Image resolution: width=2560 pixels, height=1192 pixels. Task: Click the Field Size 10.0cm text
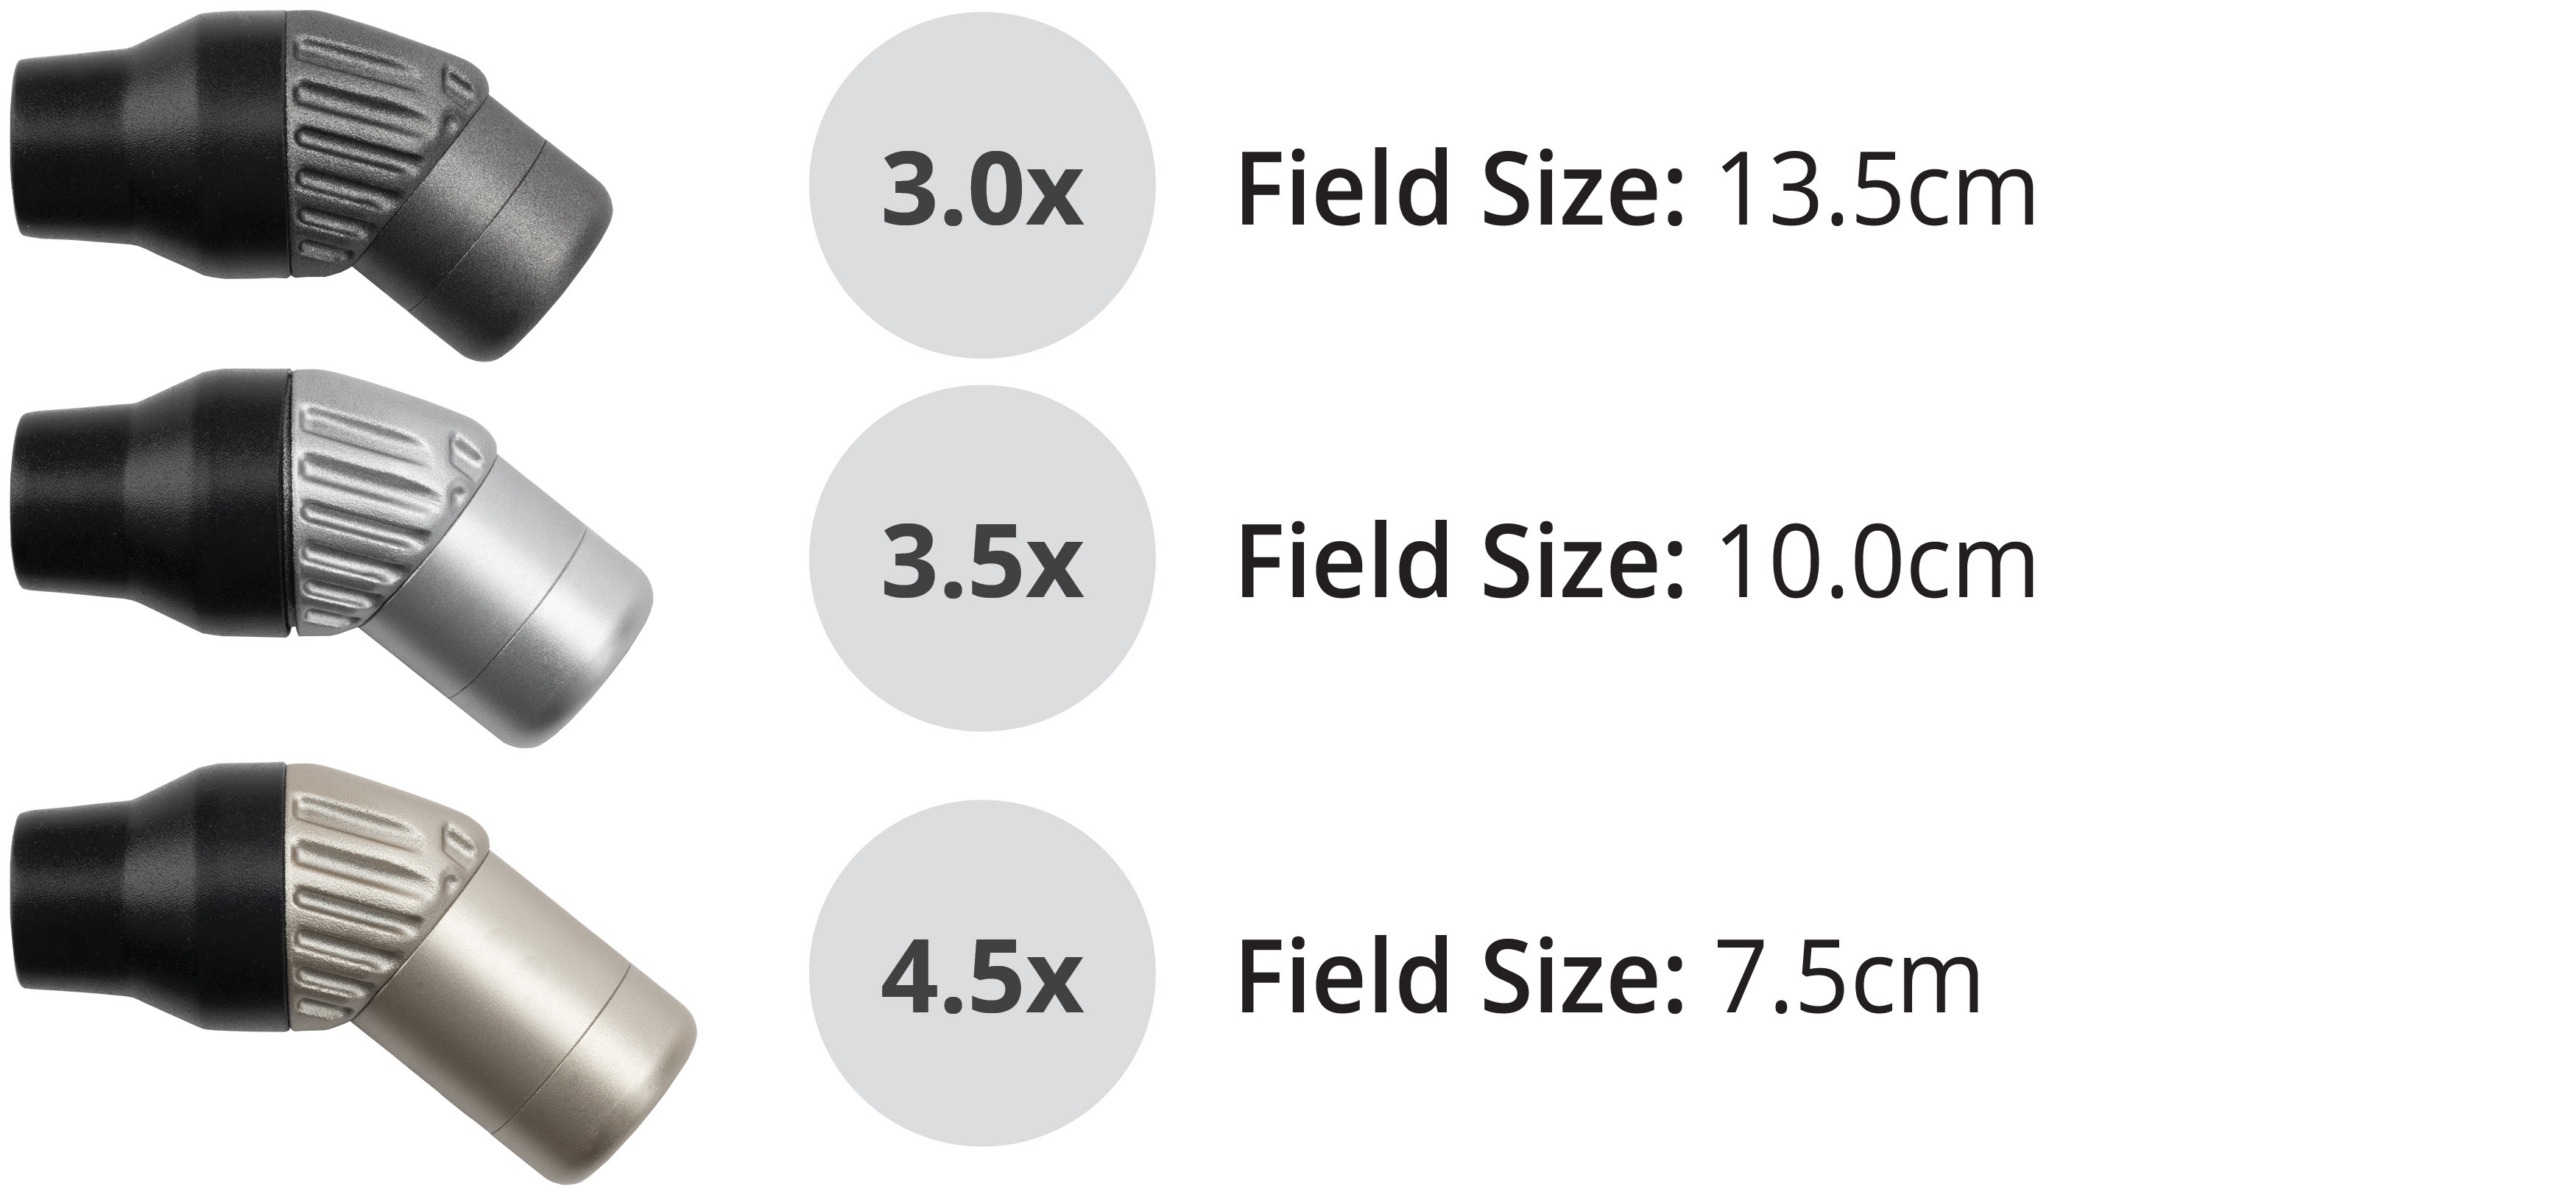[1636, 561]
